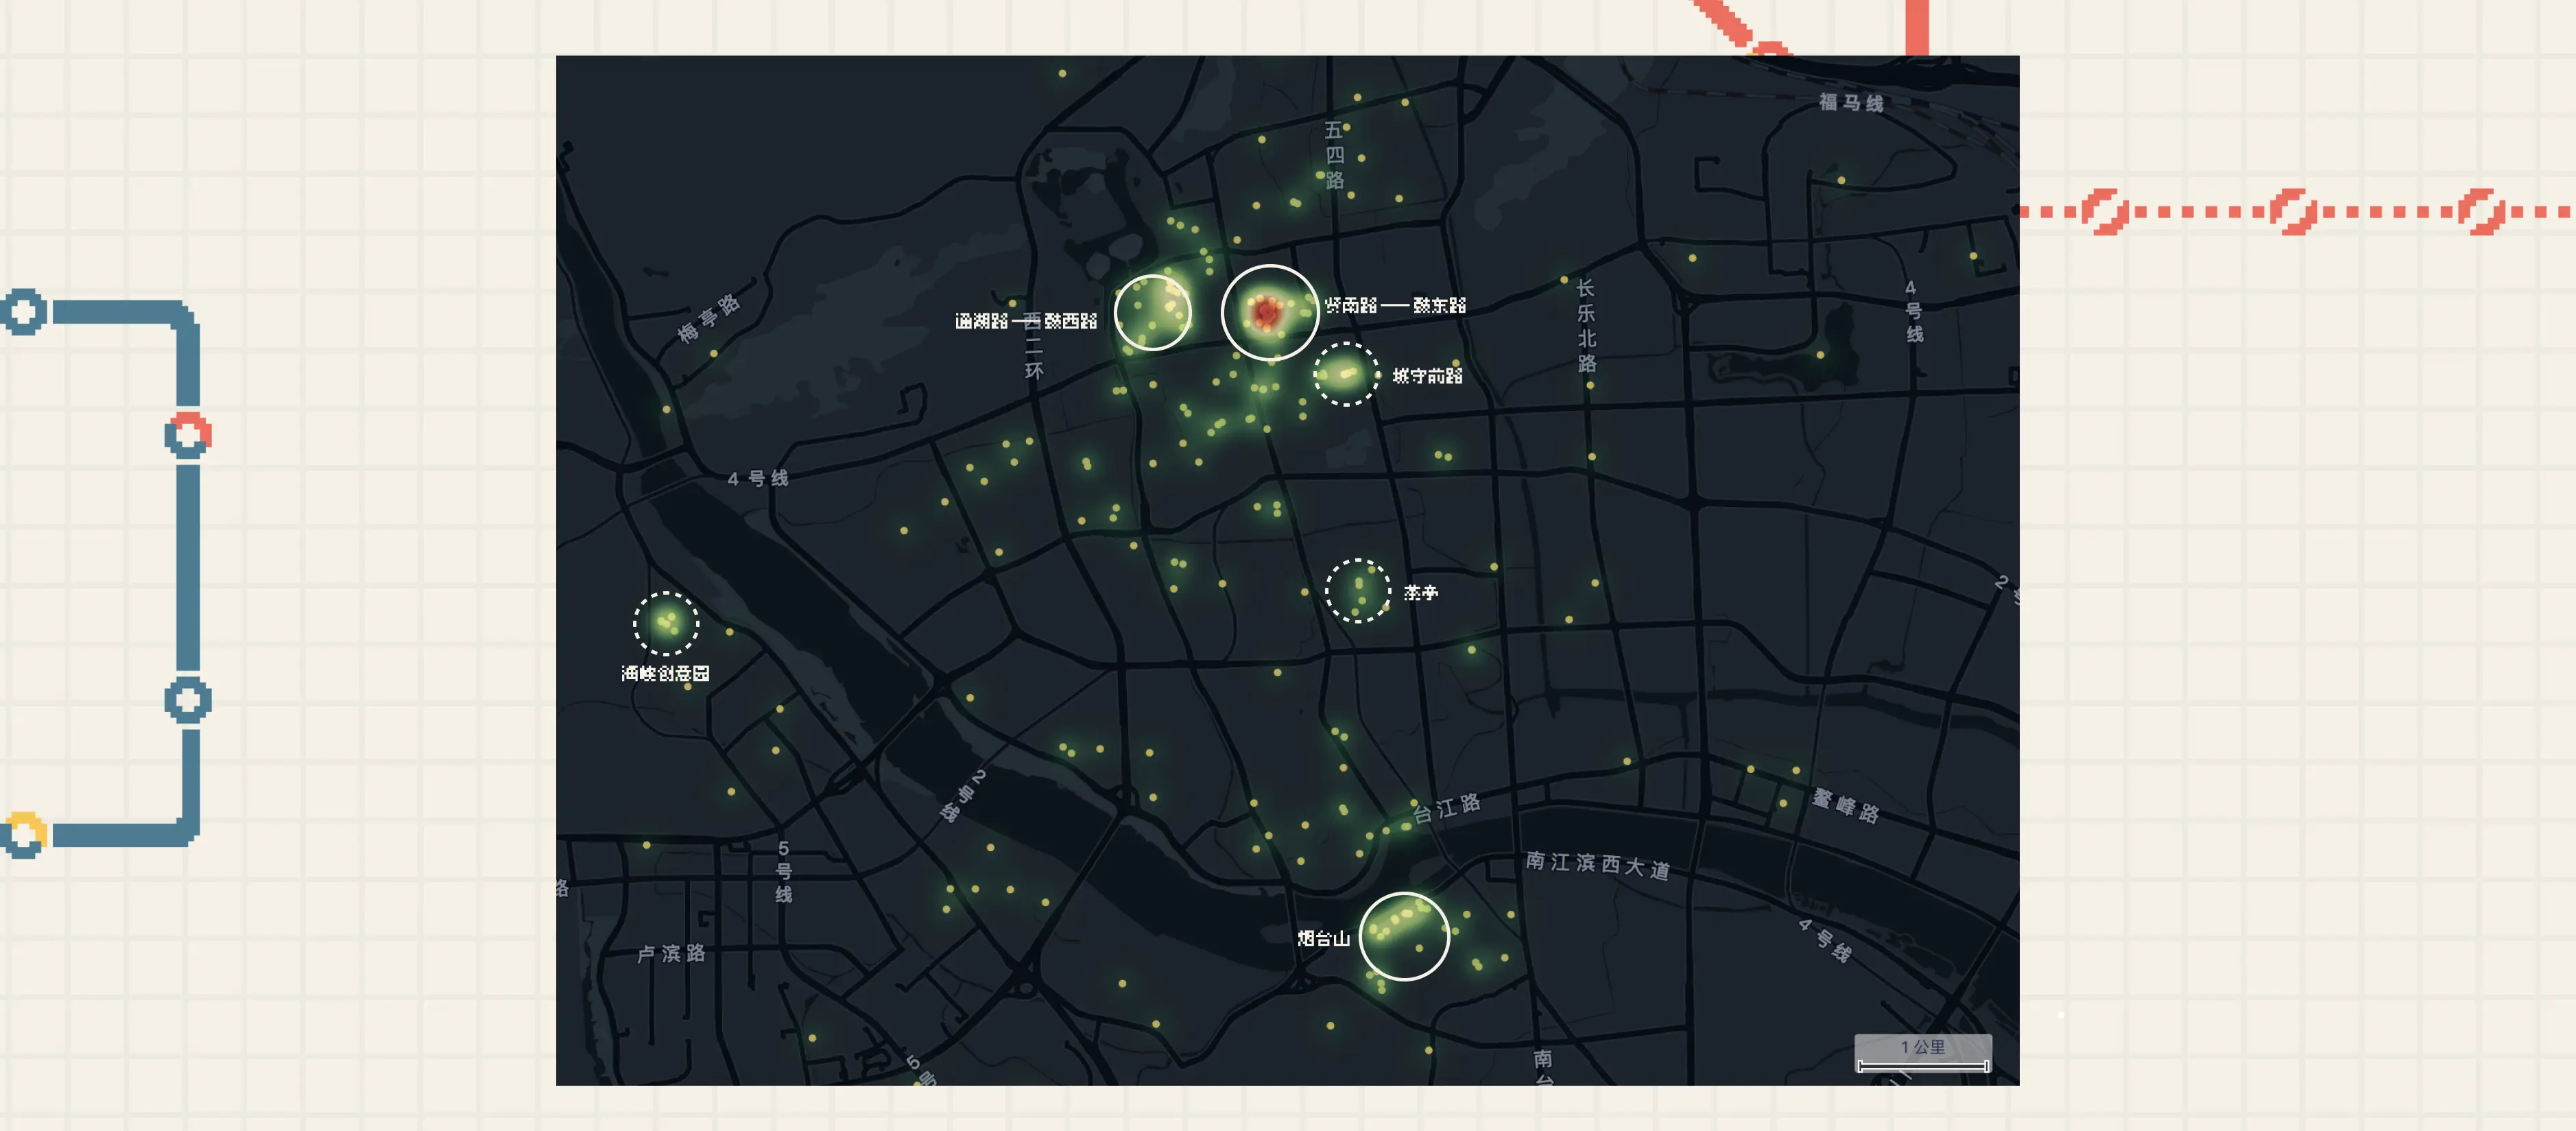Click the 1 公里 map scale bar
The height and width of the screenshot is (1131, 2576).
coord(1923,1054)
